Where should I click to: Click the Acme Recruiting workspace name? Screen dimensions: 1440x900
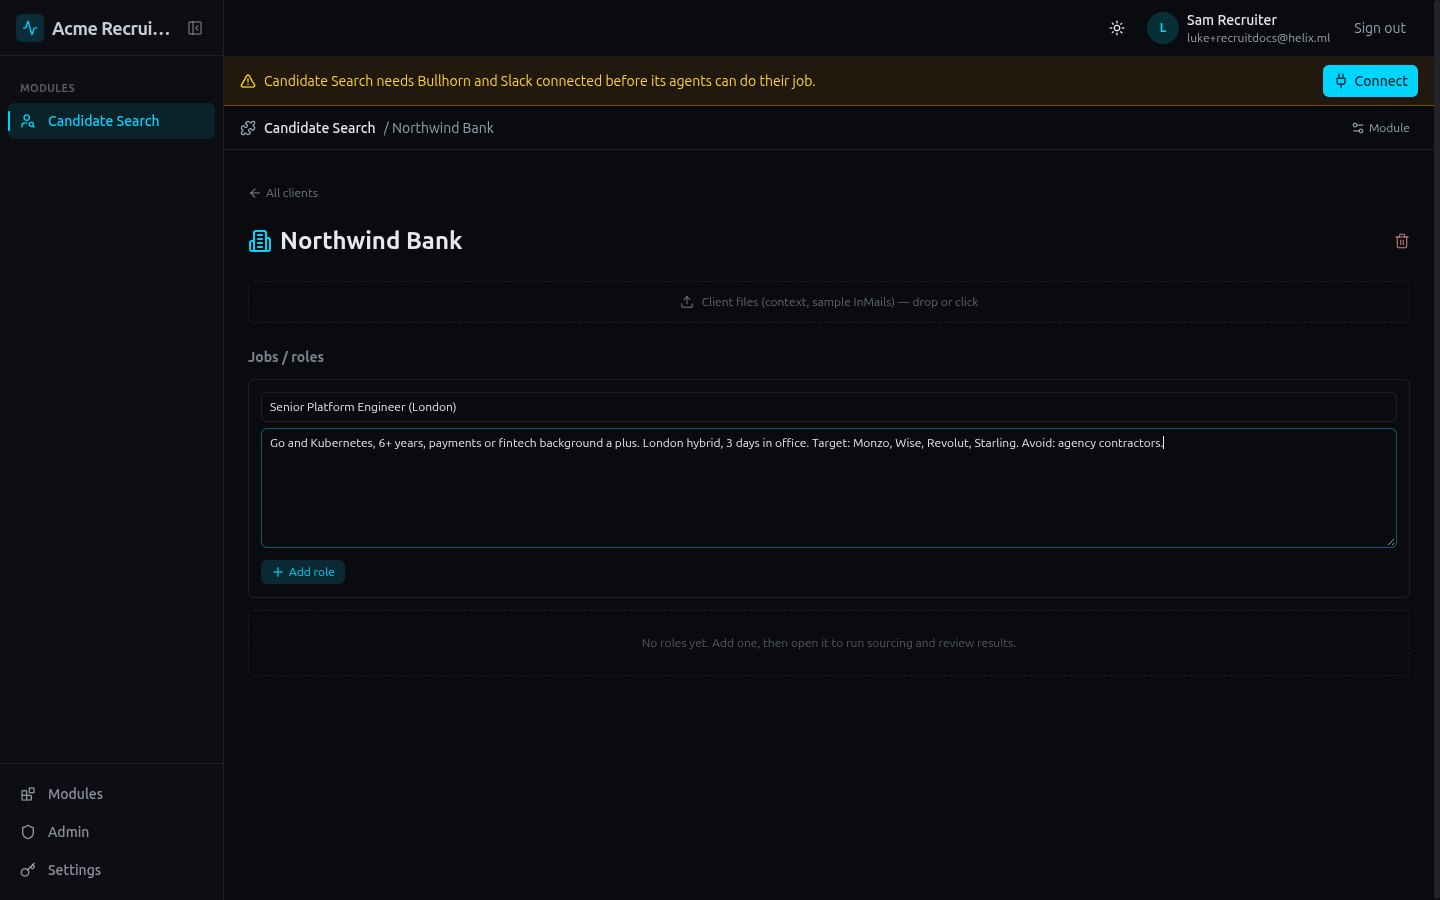click(111, 28)
